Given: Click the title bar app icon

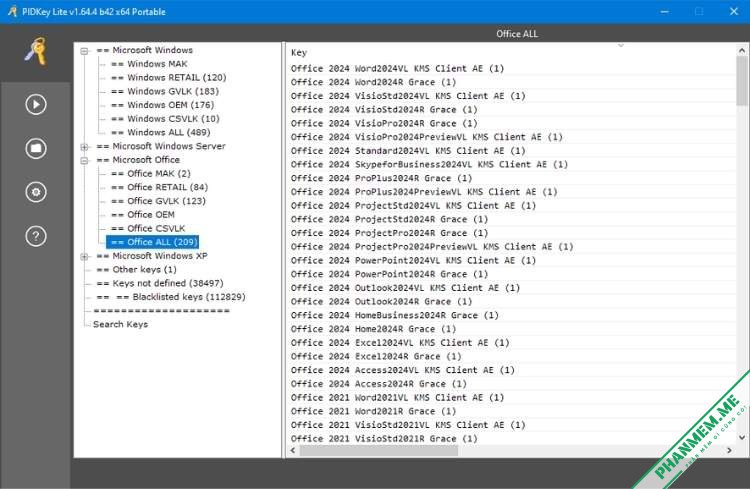Looking at the screenshot, I should click(12, 11).
